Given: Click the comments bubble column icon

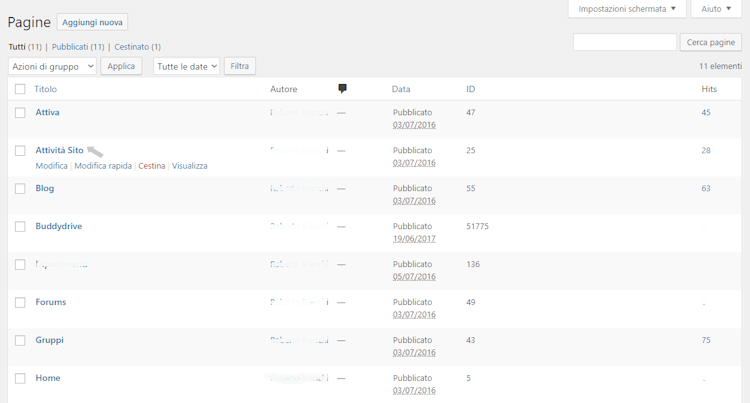Looking at the screenshot, I should [x=342, y=89].
